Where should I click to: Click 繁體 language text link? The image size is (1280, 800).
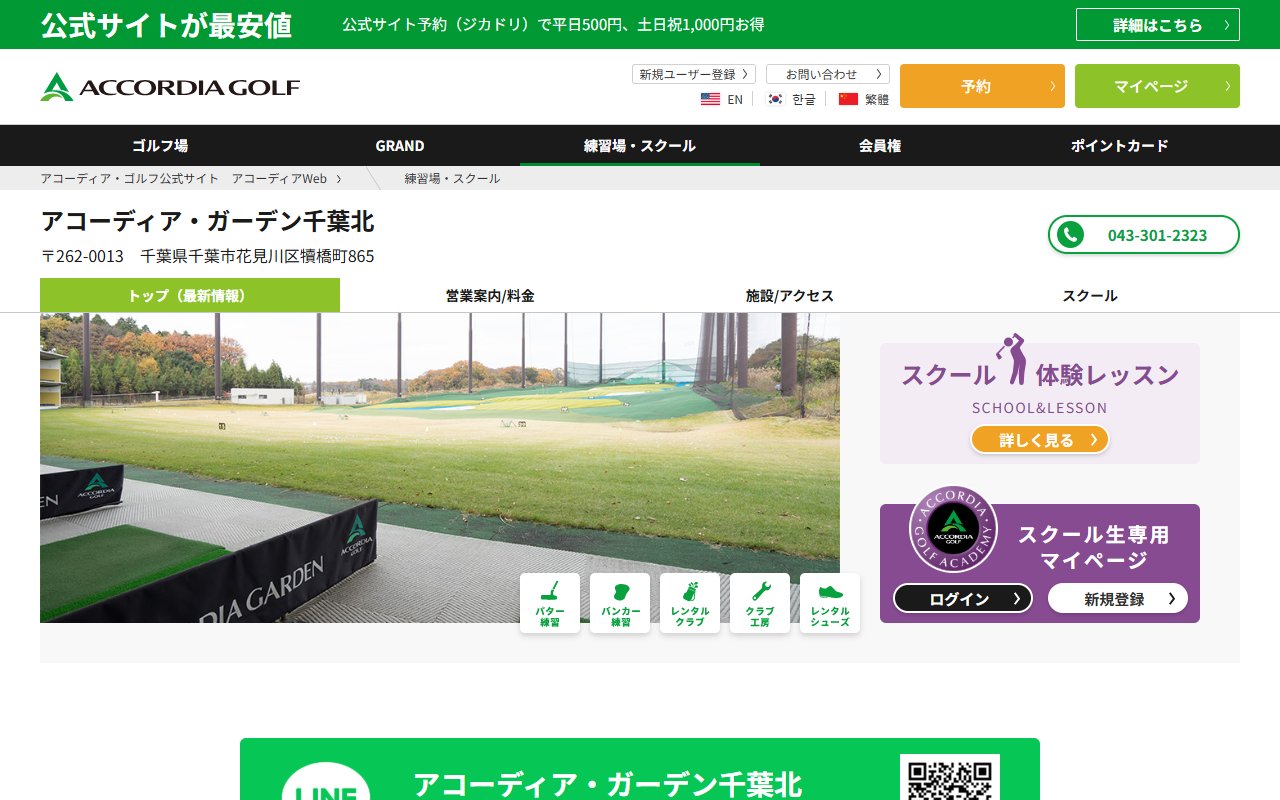coord(877,99)
